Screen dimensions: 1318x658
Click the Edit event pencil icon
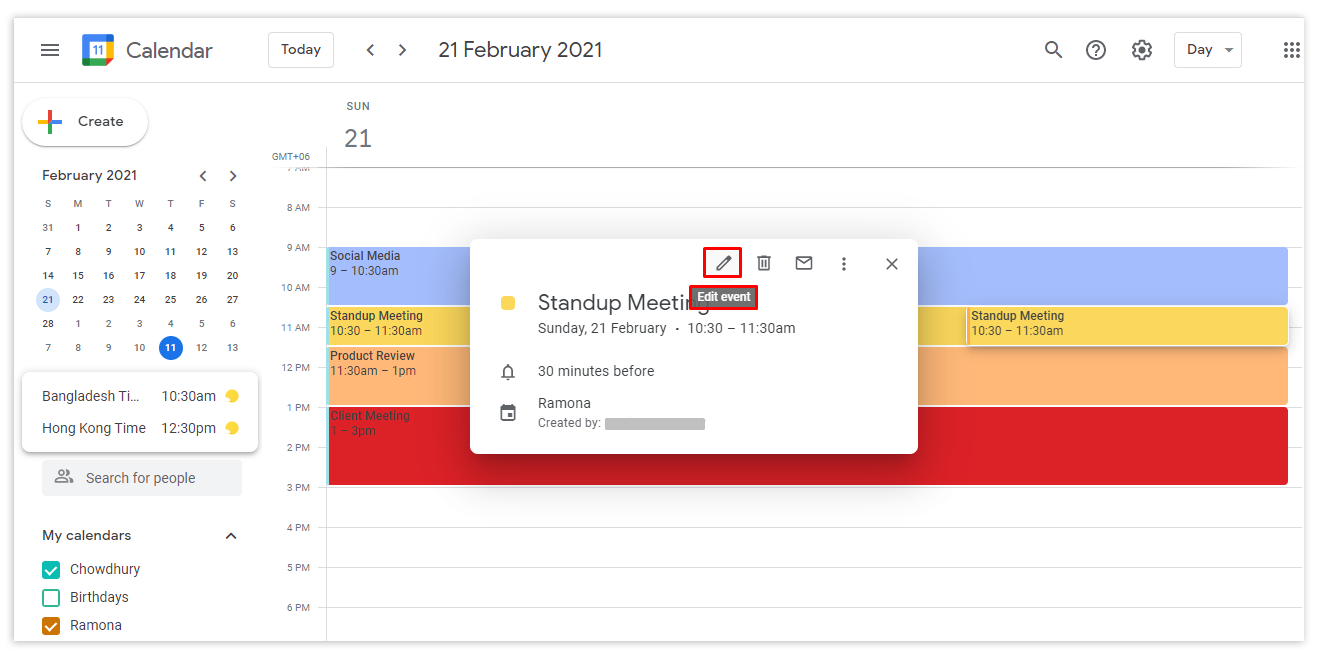point(723,263)
